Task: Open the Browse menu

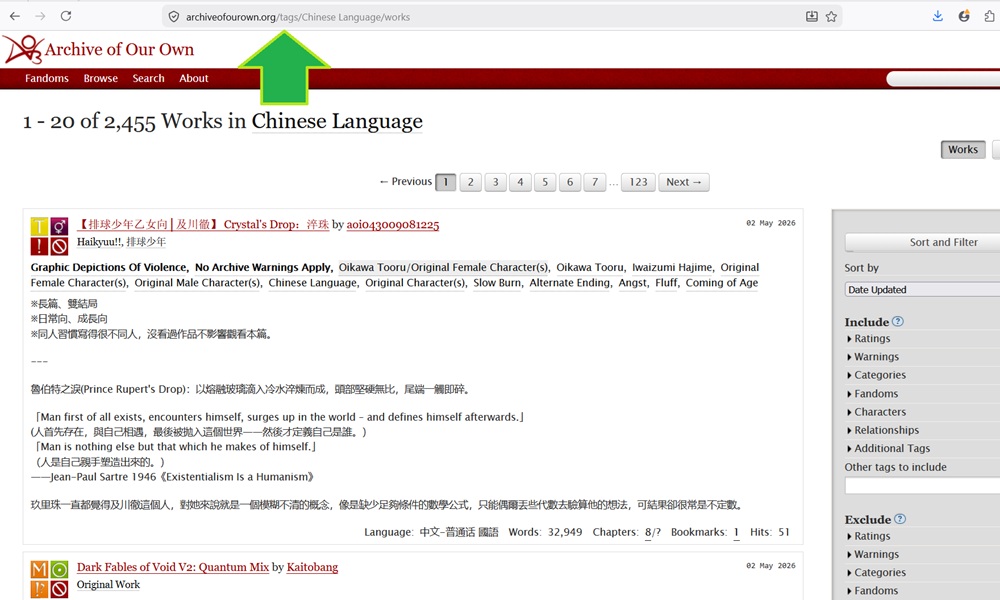Action: pos(101,78)
